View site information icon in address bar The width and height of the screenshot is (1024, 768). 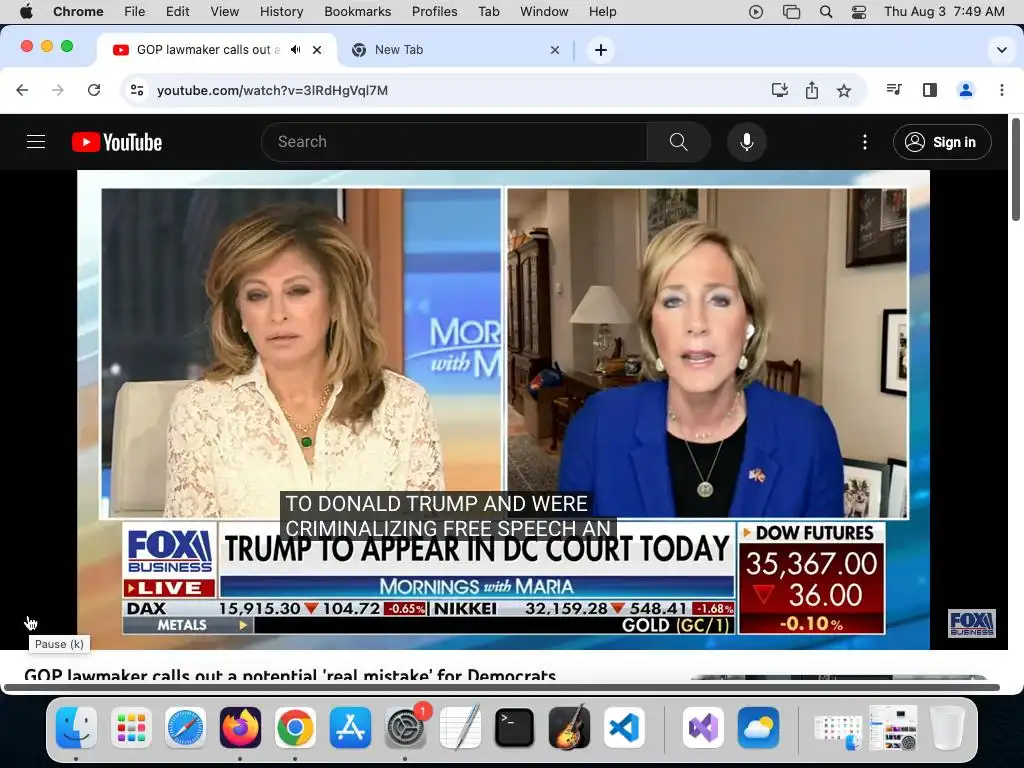(x=136, y=90)
